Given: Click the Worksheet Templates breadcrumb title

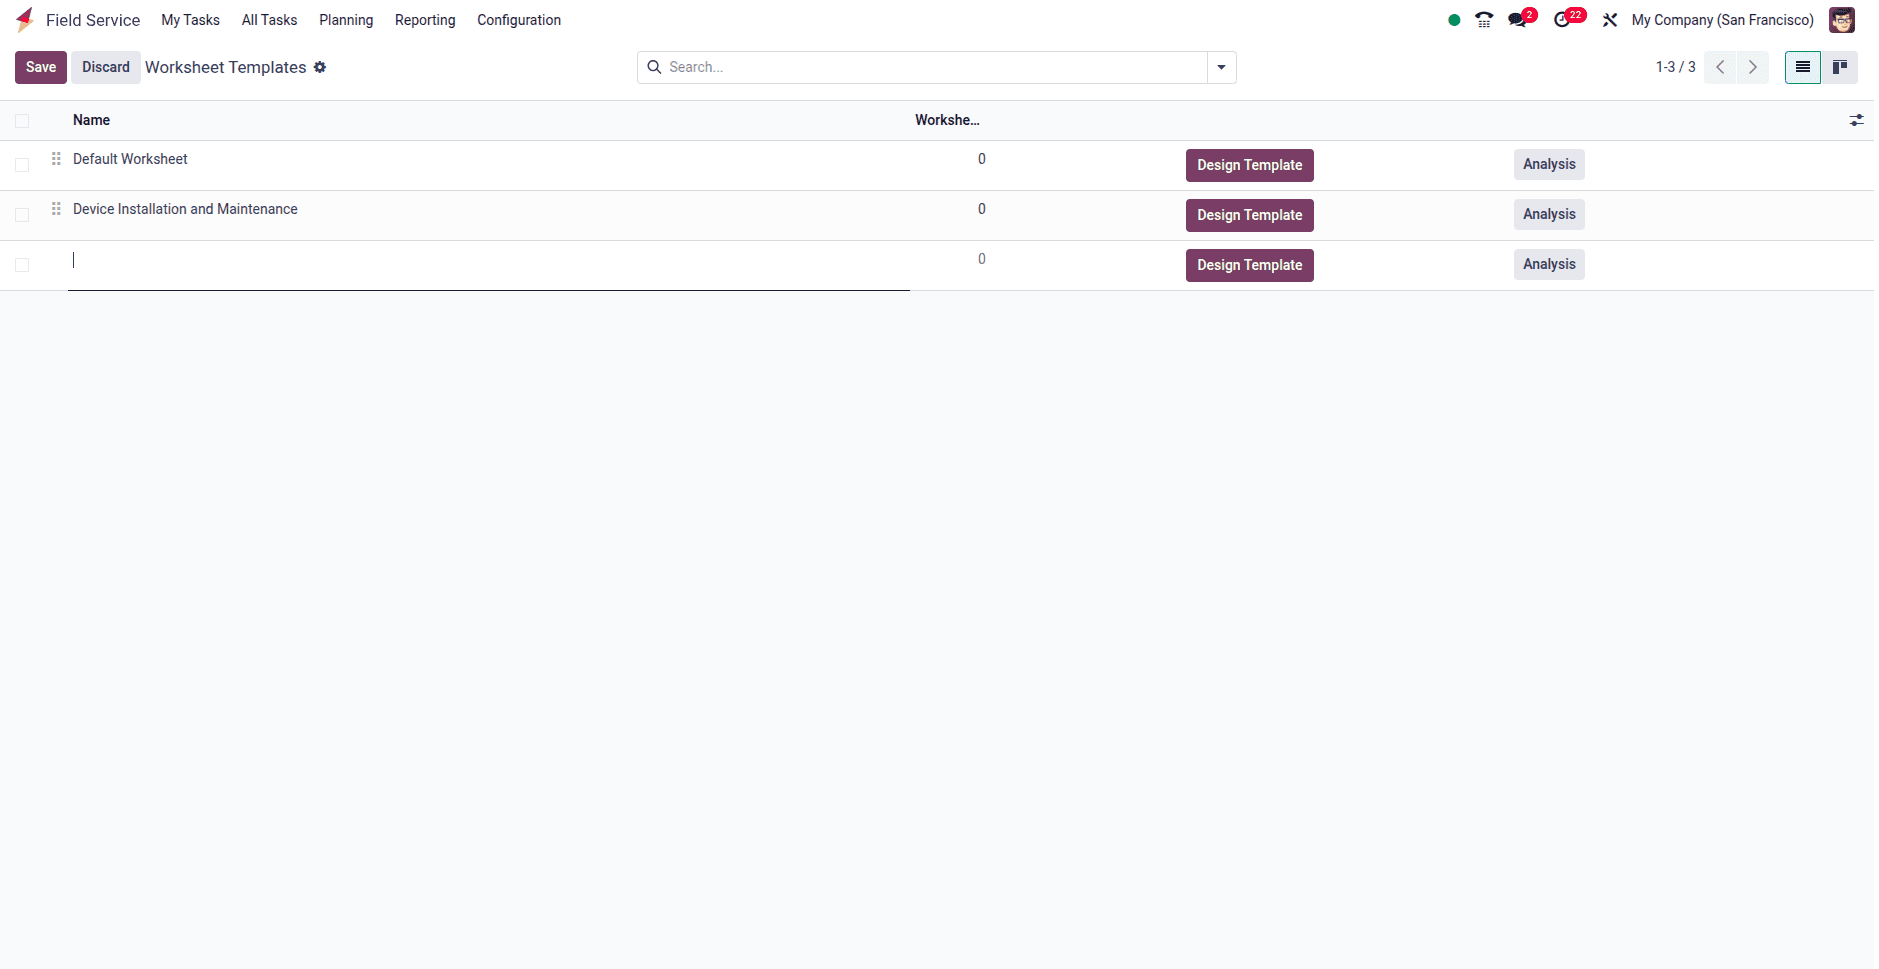Looking at the screenshot, I should coord(226,67).
